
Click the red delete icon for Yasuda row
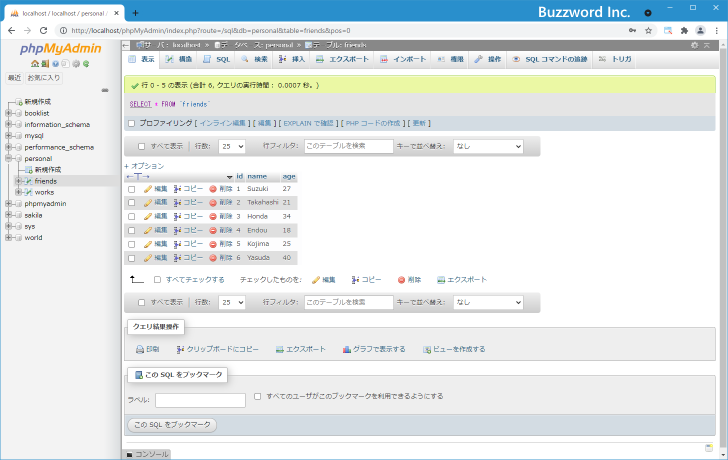[213, 258]
